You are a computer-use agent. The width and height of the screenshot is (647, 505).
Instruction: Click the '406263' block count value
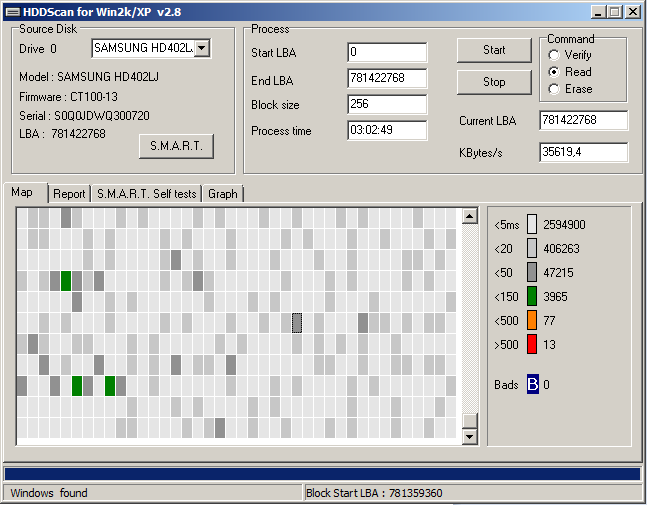[x=561, y=248]
